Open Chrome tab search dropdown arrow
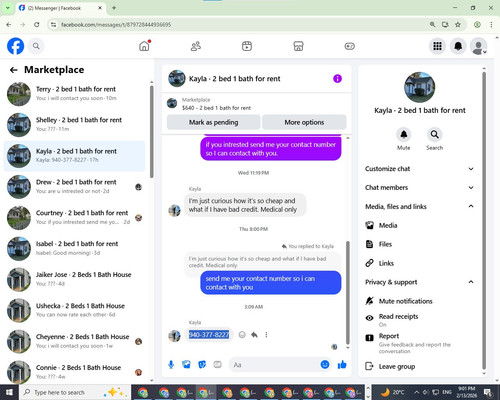The width and height of the screenshot is (500, 400). (x=8, y=8)
